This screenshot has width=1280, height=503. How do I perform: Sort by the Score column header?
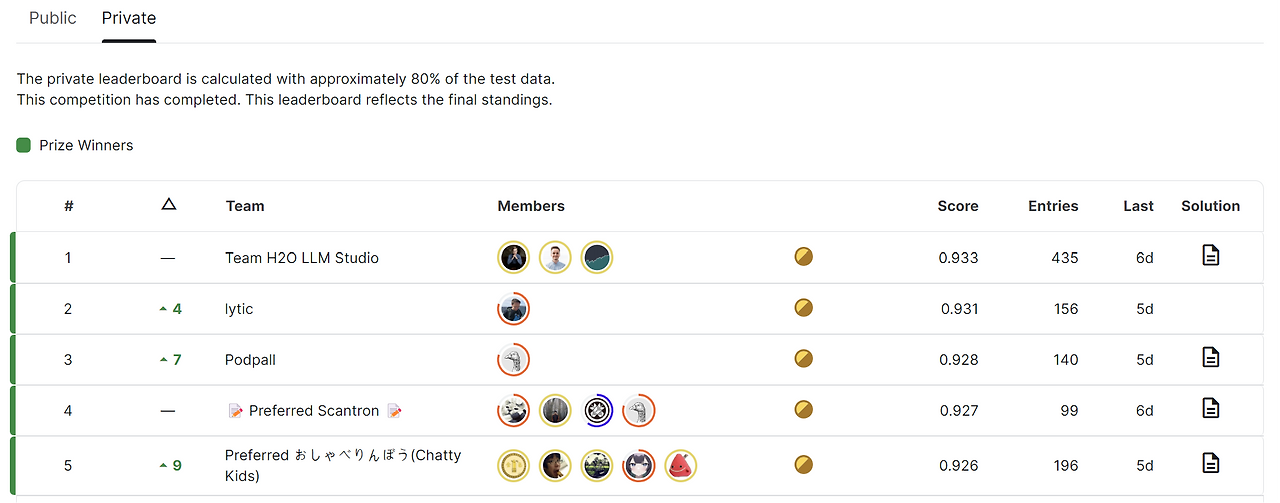tap(958, 206)
